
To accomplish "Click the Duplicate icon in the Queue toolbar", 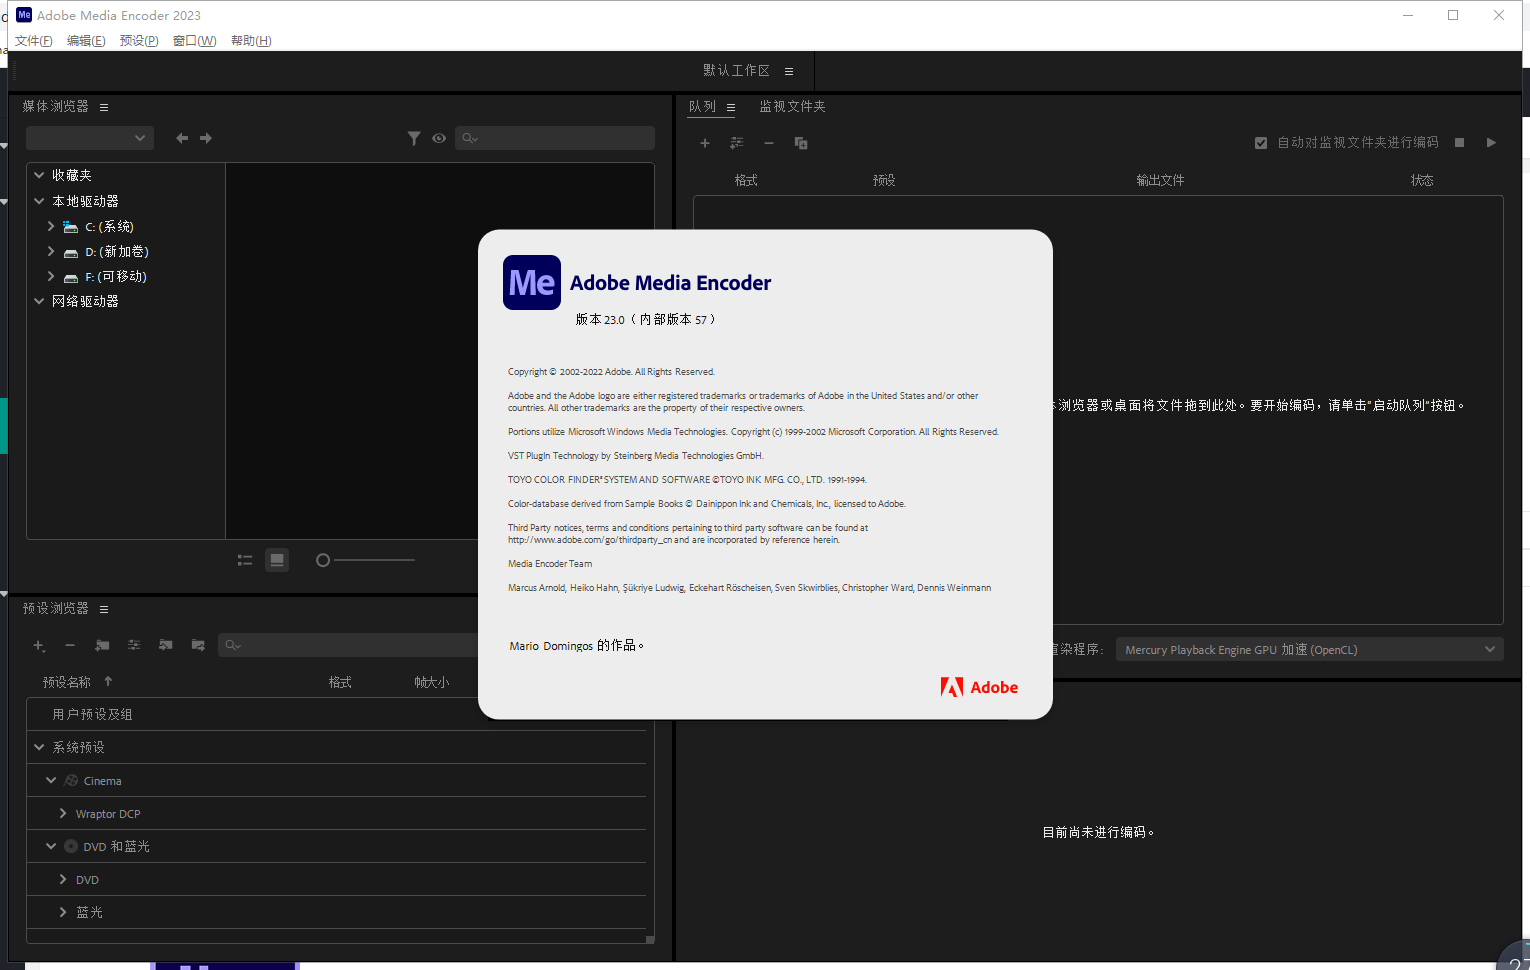I will pyautogui.click(x=801, y=143).
